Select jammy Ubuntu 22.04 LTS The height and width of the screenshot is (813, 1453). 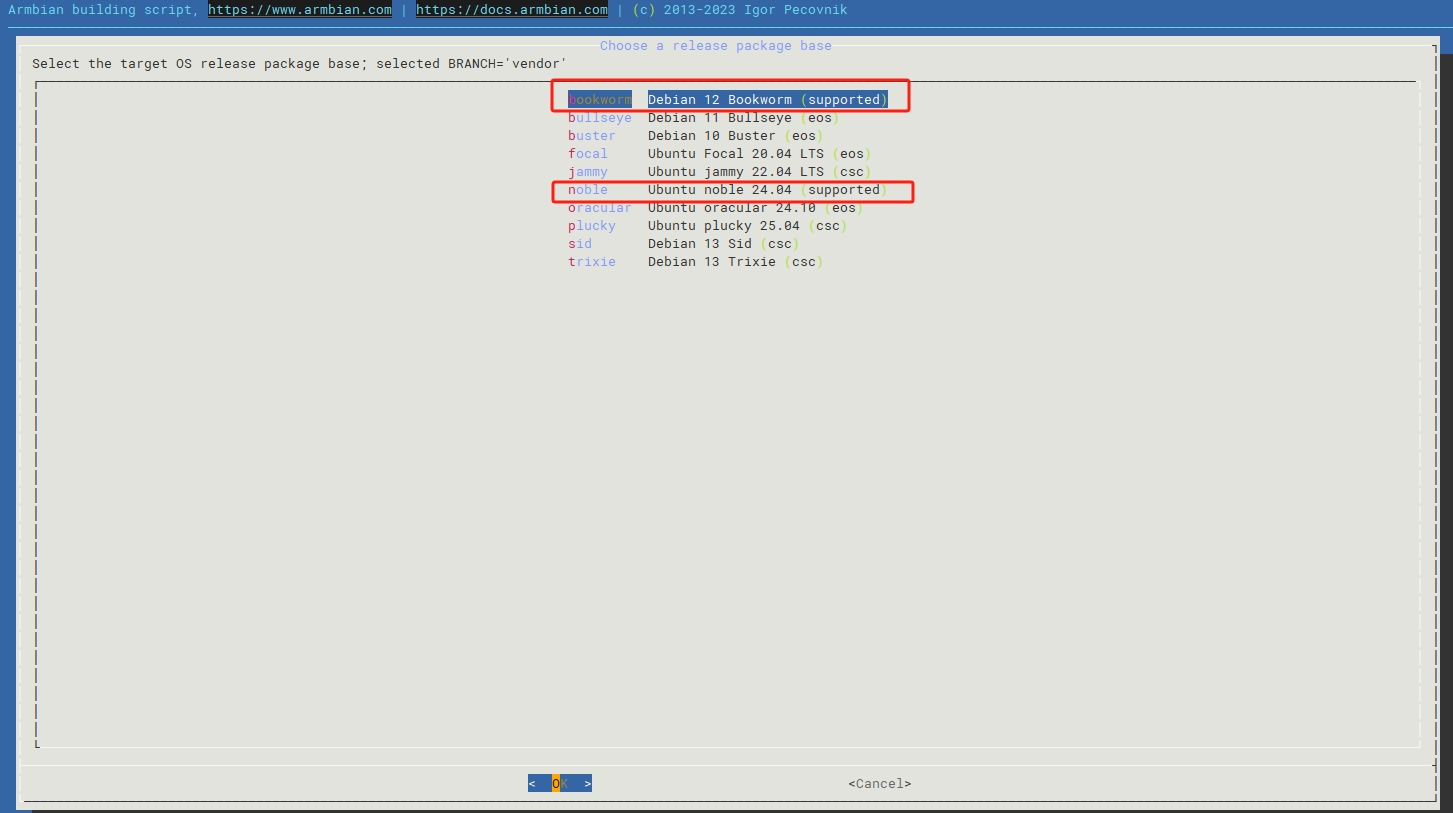[x=588, y=172]
